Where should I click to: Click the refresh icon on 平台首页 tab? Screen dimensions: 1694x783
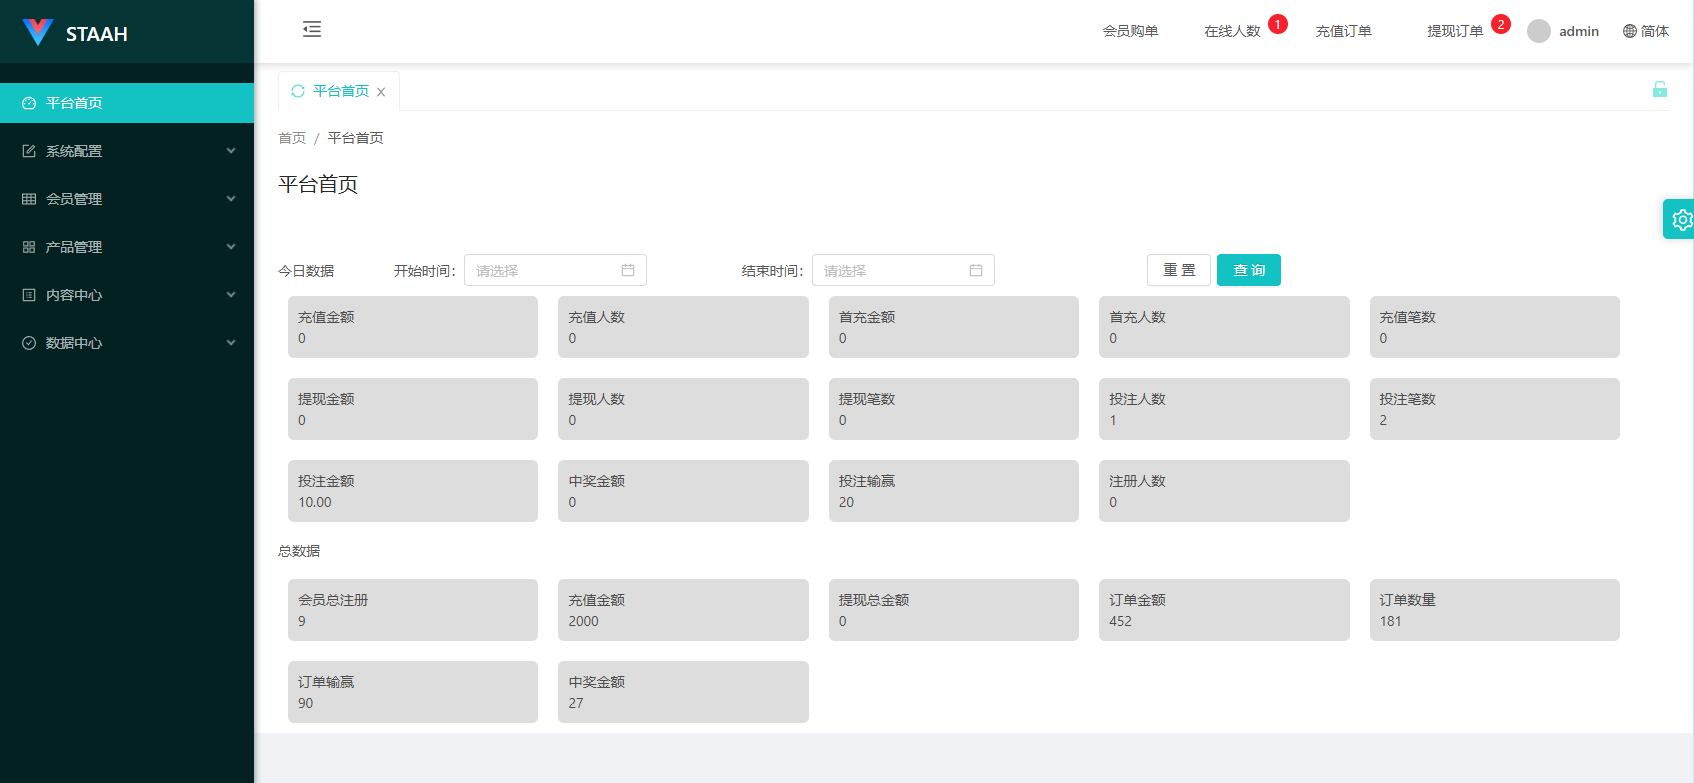(x=298, y=91)
